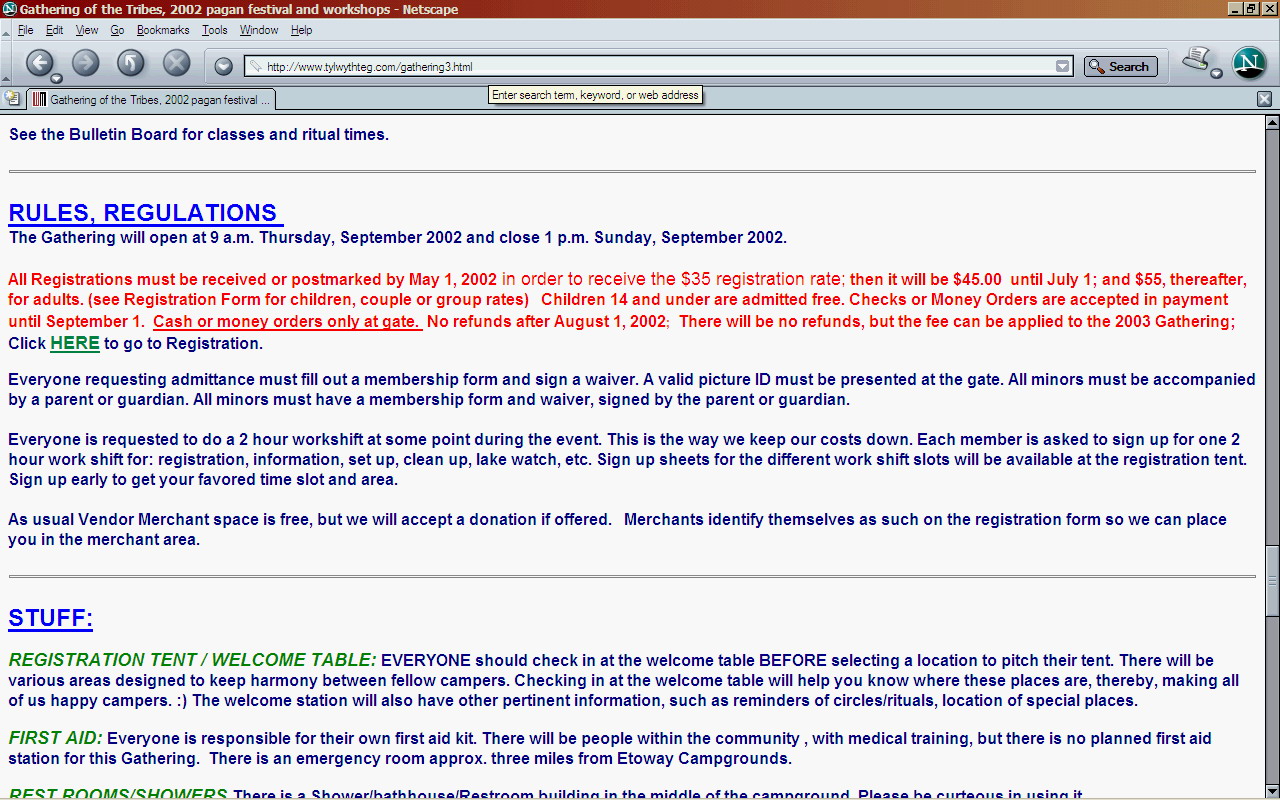This screenshot has height=800, width=1280.
Task: Open the File menu
Action: click(x=25, y=30)
